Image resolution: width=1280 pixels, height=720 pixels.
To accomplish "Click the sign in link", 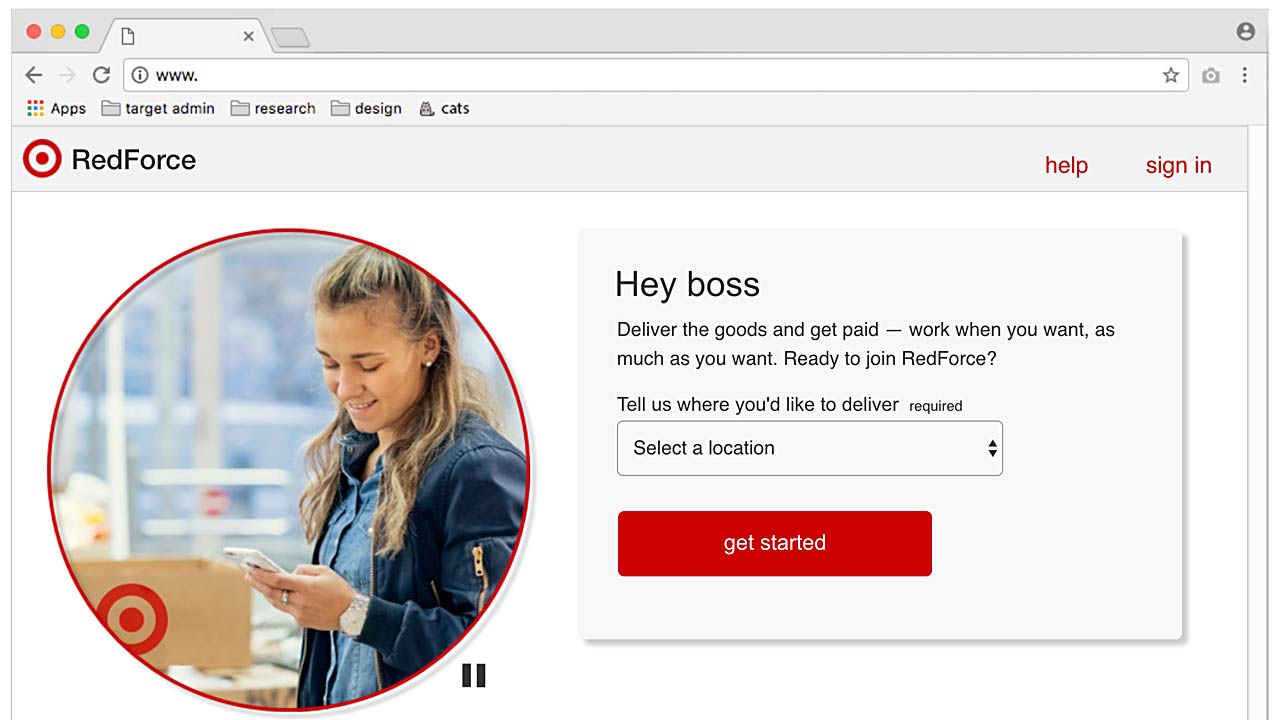I will pyautogui.click(x=1178, y=166).
